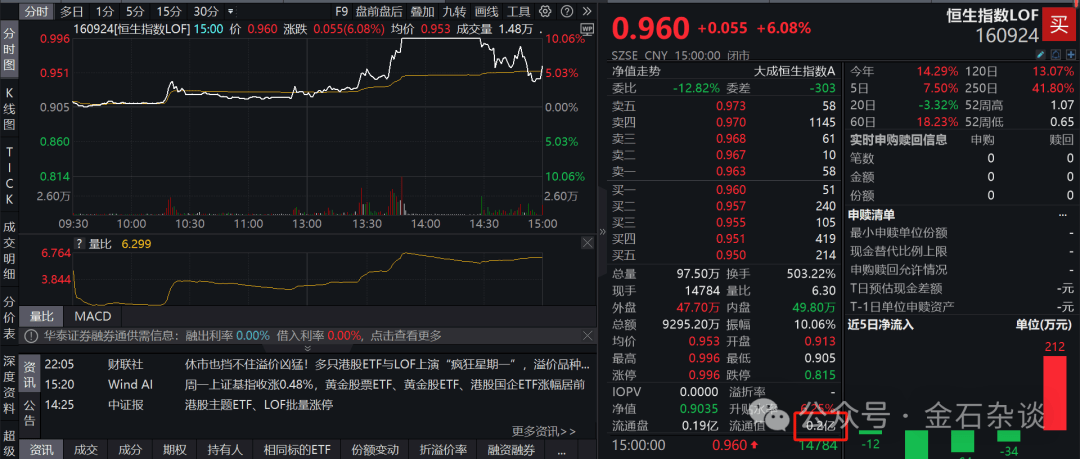
Task: Switch to 1分 period tab
Action: (105, 11)
